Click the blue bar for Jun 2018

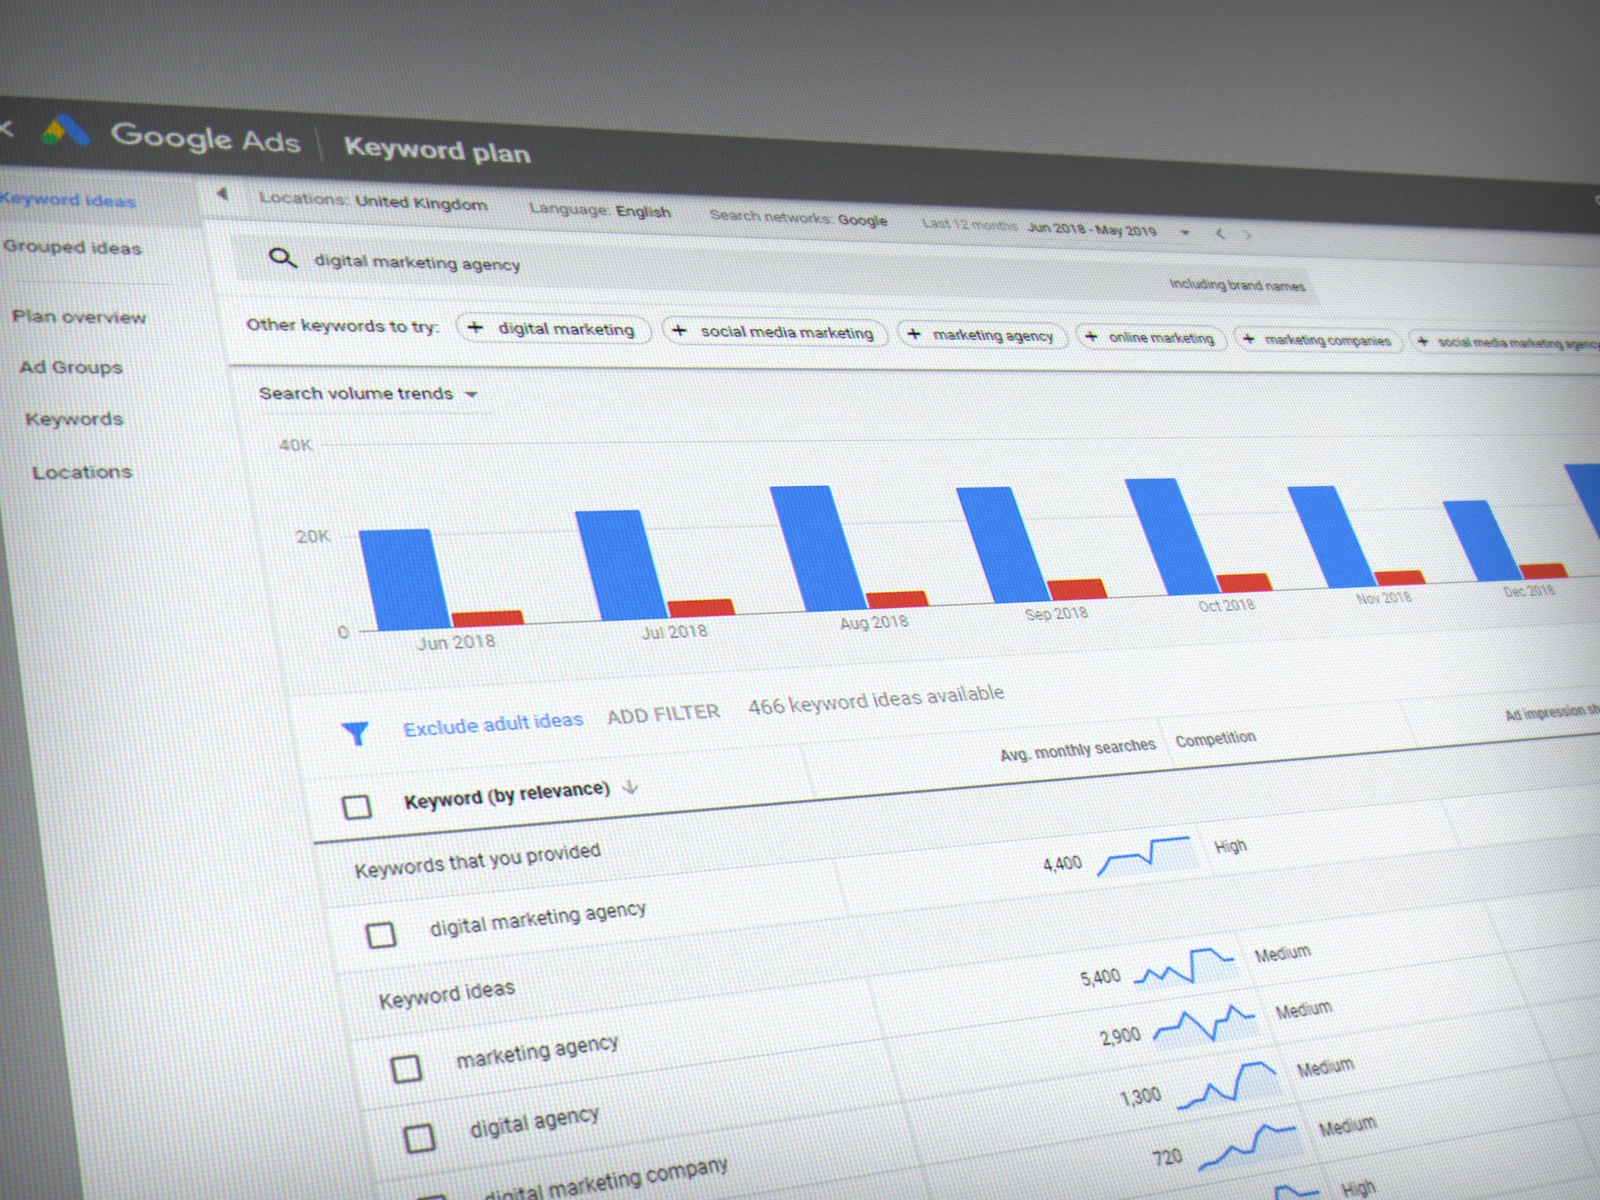404,580
